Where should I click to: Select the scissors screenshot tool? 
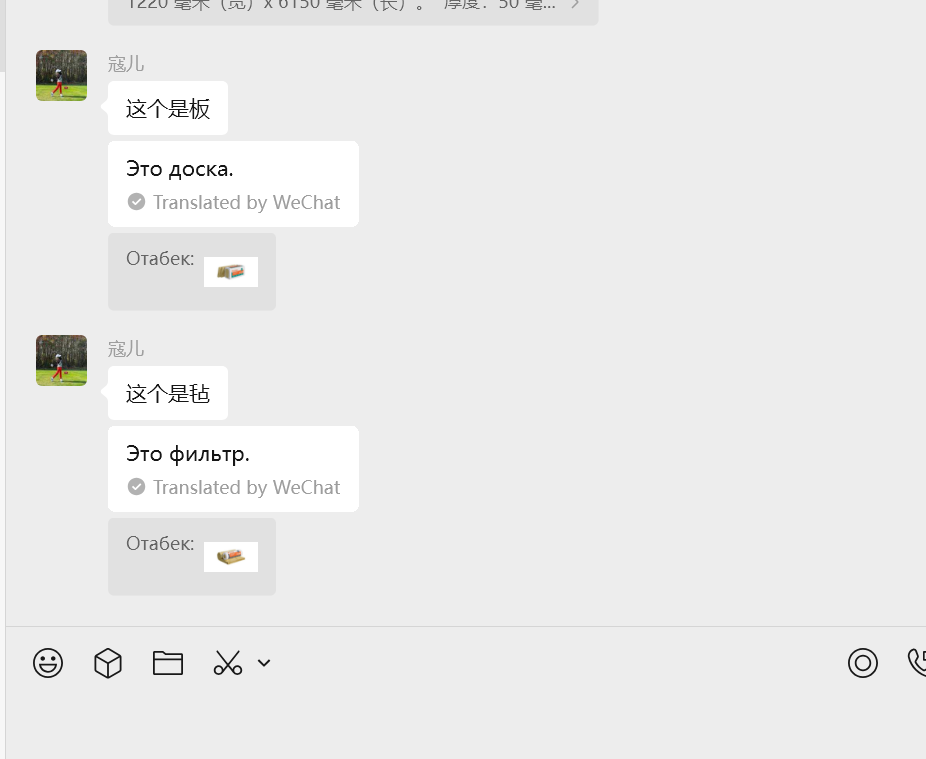(x=228, y=663)
